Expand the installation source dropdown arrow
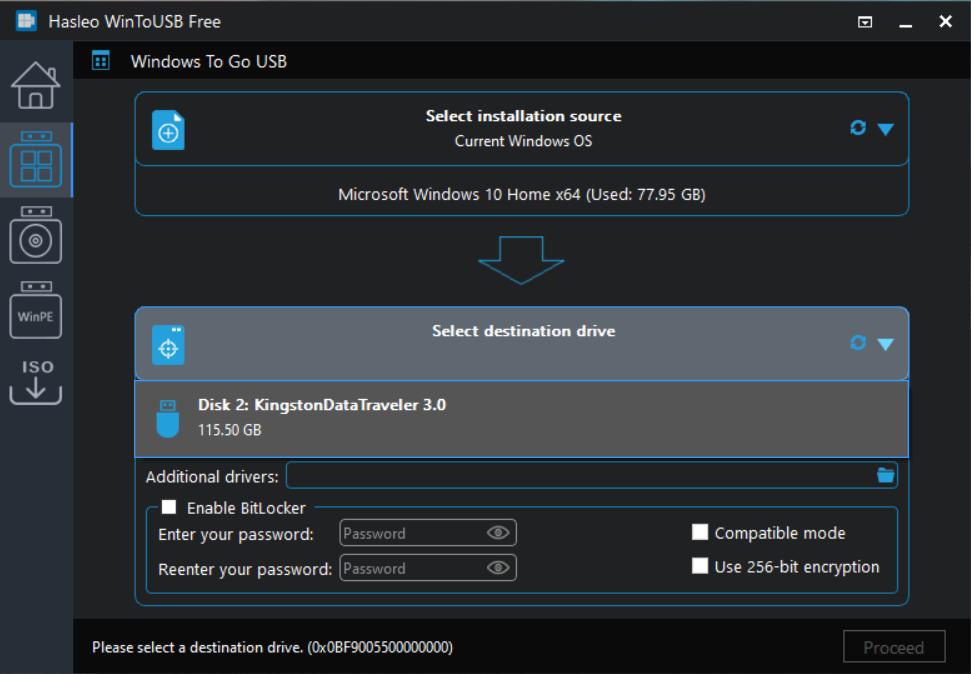The height and width of the screenshot is (674, 971). 885,129
